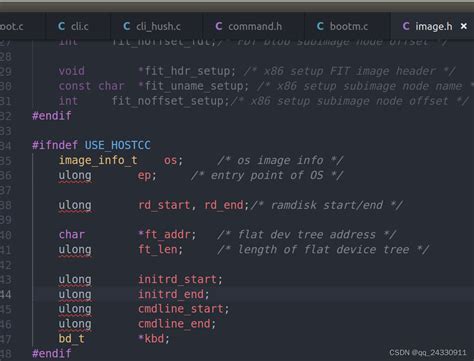Image resolution: width=474 pixels, height=361 pixels.
Task: Click the cmdline_end variable
Action: coord(174,324)
